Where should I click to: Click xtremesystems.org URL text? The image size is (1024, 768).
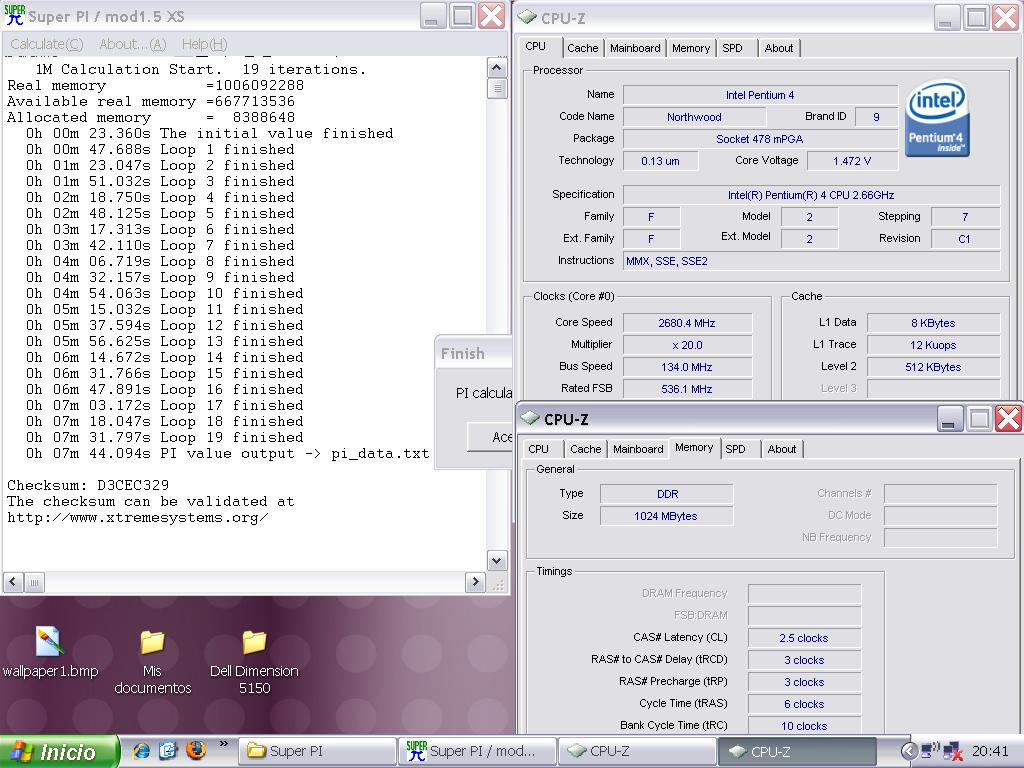(138, 518)
